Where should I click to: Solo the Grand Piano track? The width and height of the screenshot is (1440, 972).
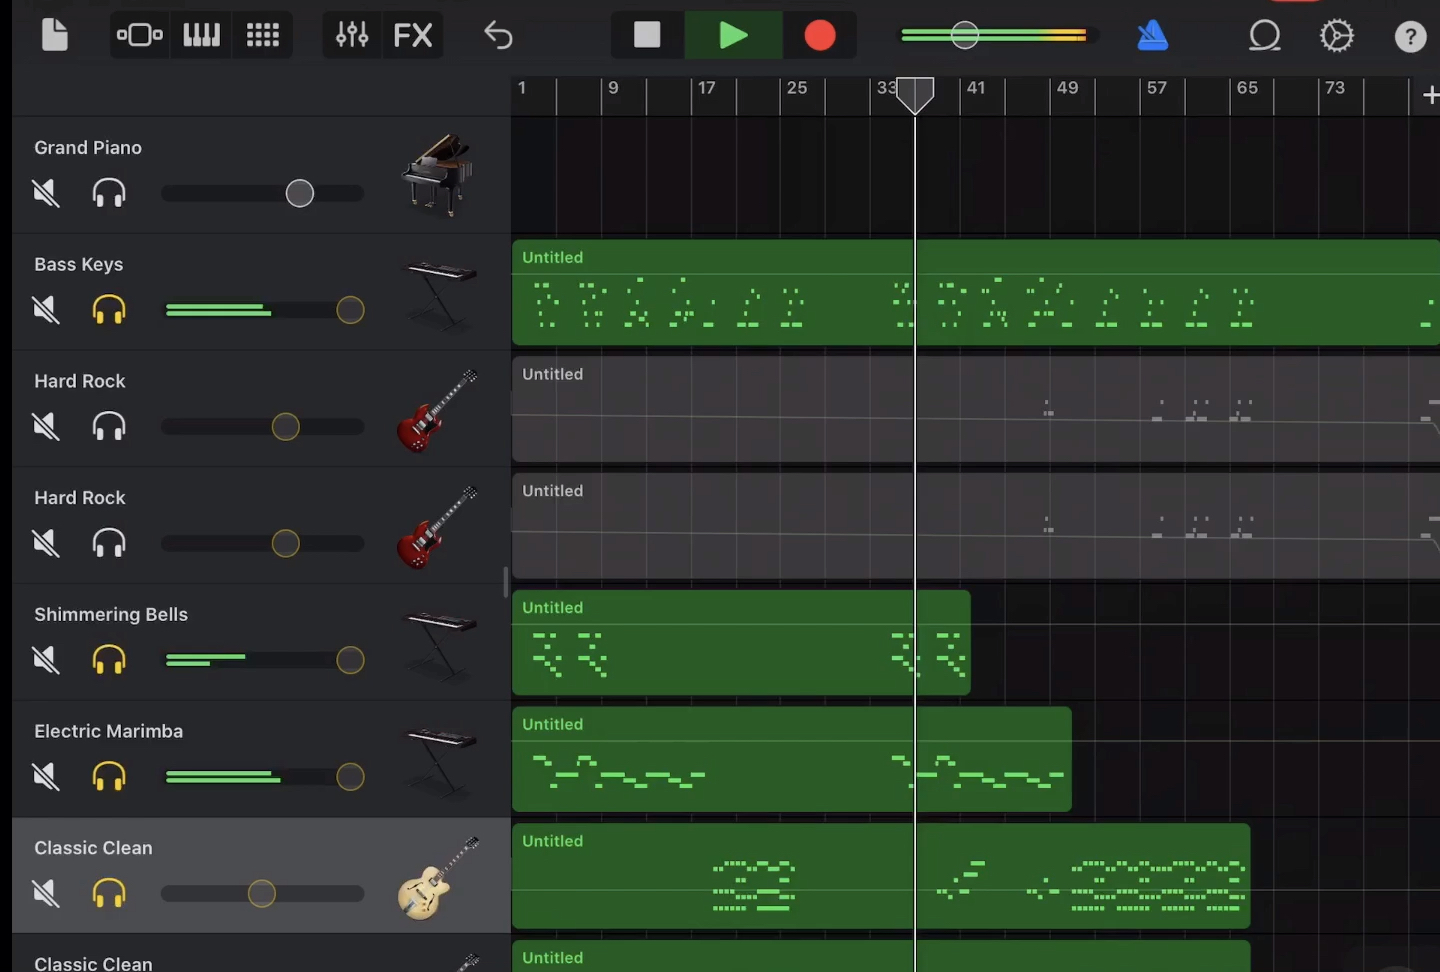click(109, 193)
